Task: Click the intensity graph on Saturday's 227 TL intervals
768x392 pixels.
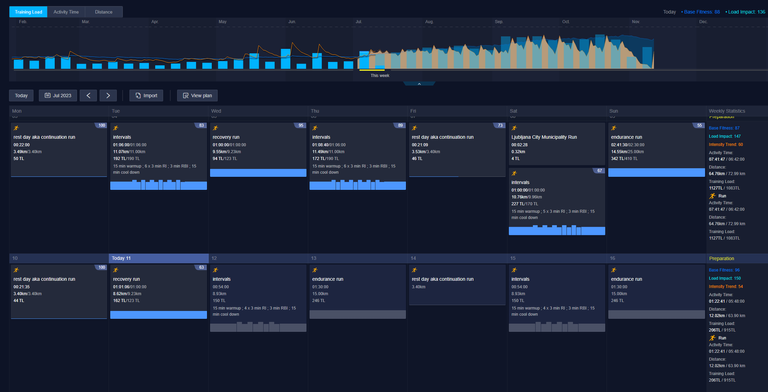Action: pos(557,230)
